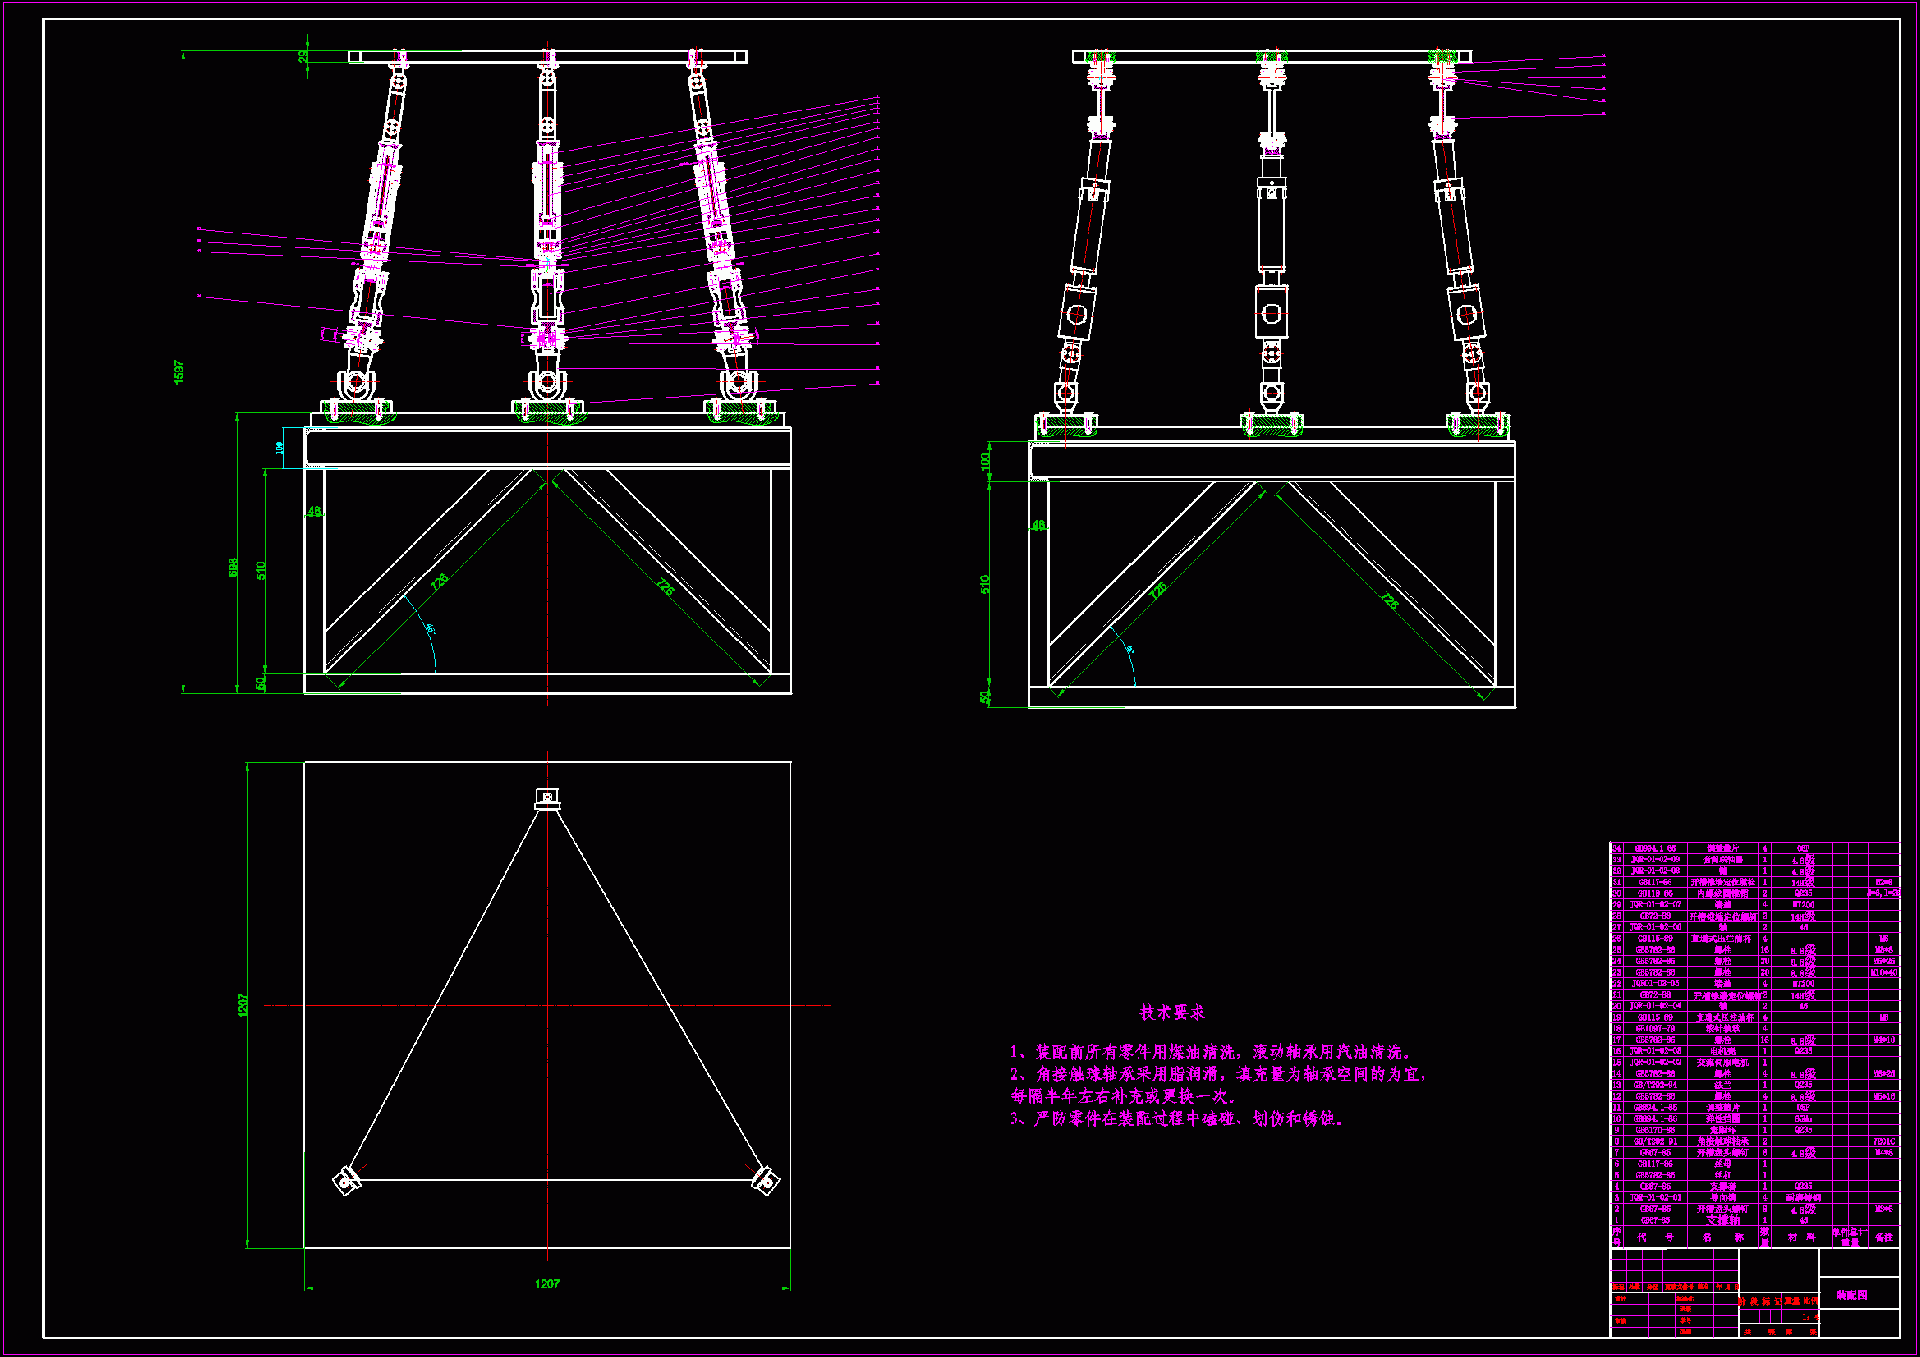Click the 726 dimension on right-view right brace

[x=1389, y=601]
